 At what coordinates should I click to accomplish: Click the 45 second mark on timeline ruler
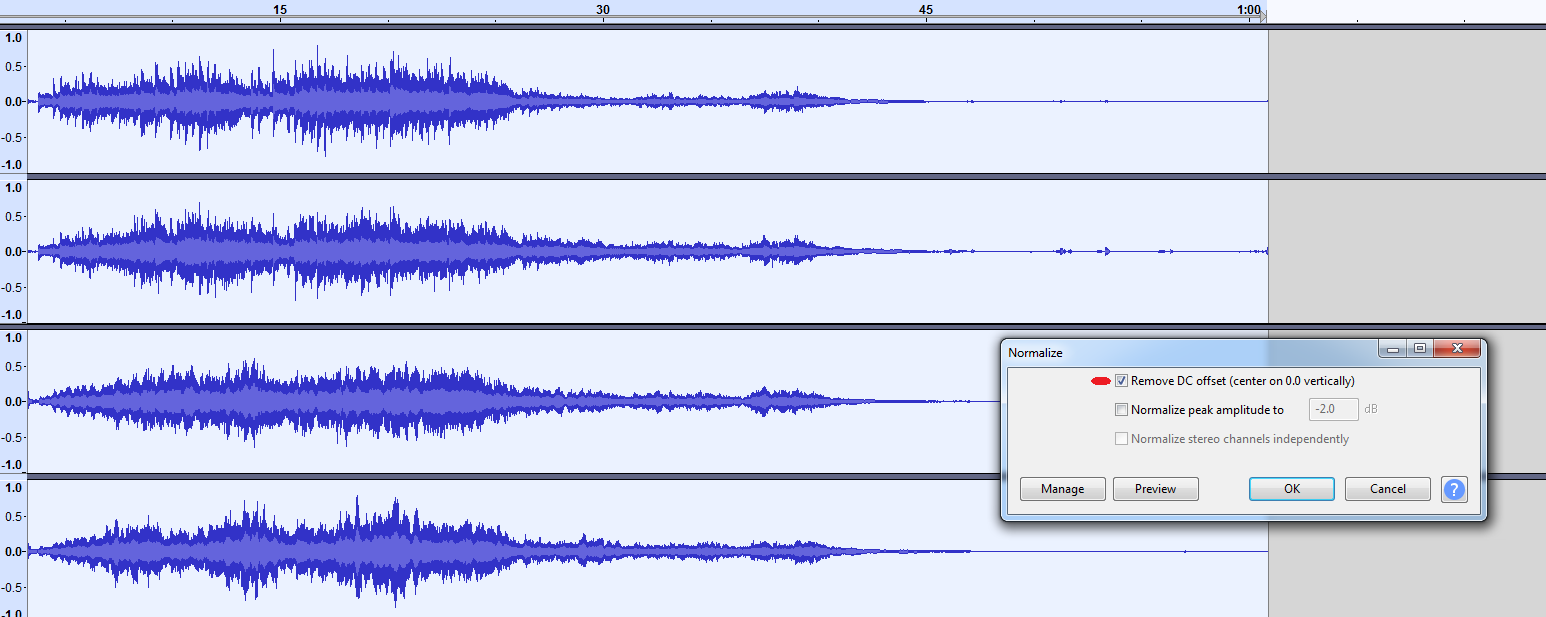(x=926, y=10)
